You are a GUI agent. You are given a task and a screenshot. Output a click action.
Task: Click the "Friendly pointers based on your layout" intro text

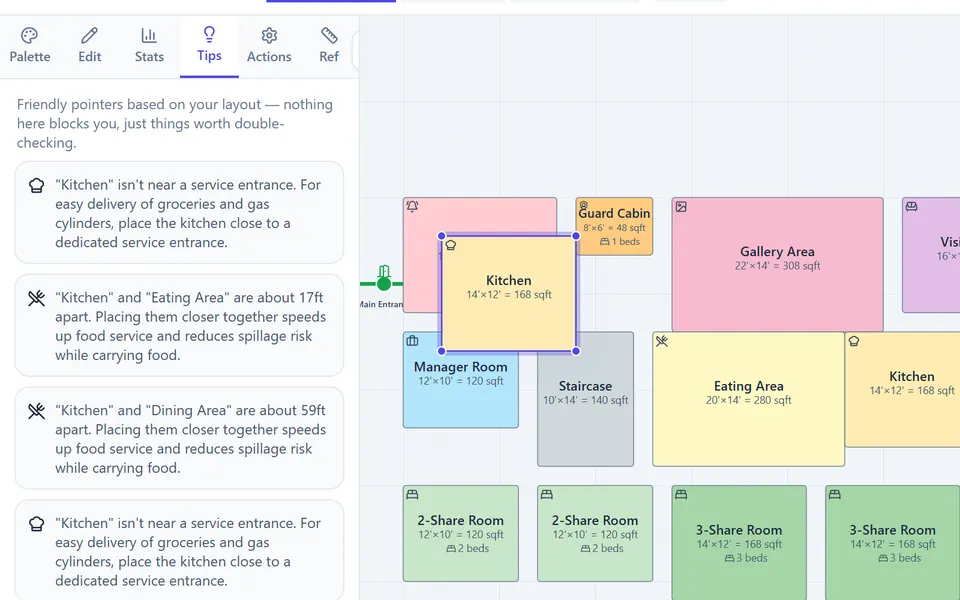(x=175, y=123)
